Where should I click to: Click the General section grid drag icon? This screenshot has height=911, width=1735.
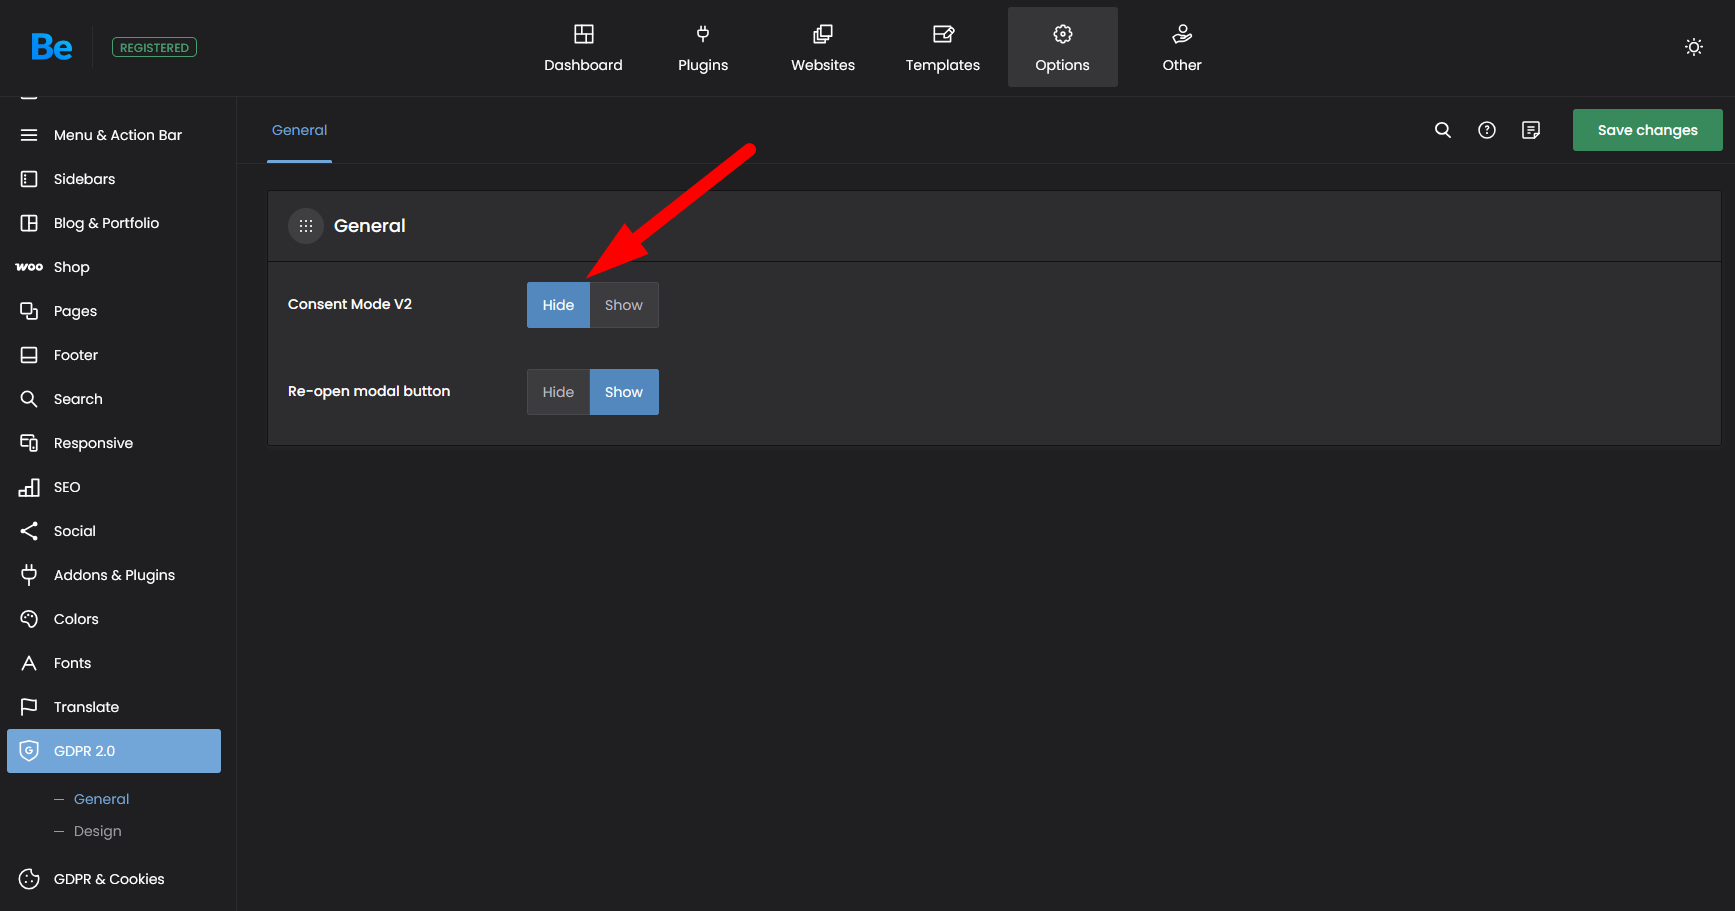coord(306,226)
